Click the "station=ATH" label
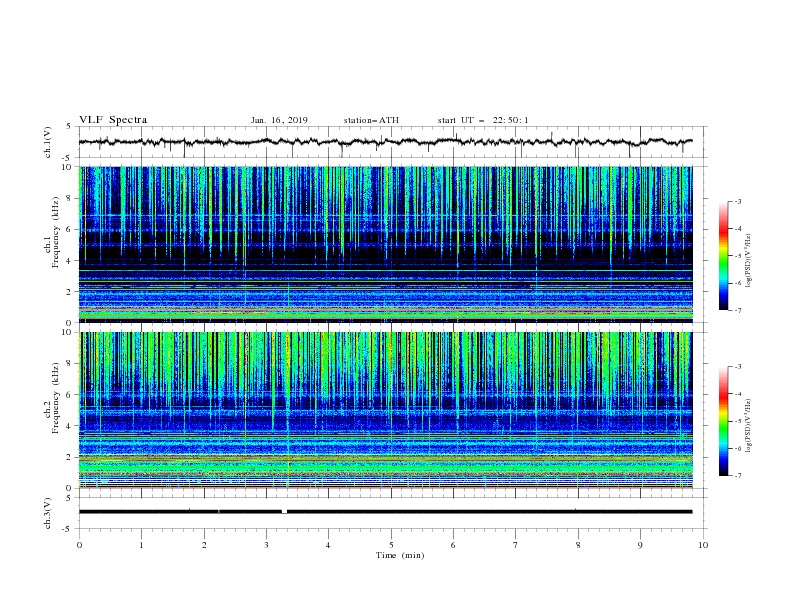 pyautogui.click(x=371, y=120)
